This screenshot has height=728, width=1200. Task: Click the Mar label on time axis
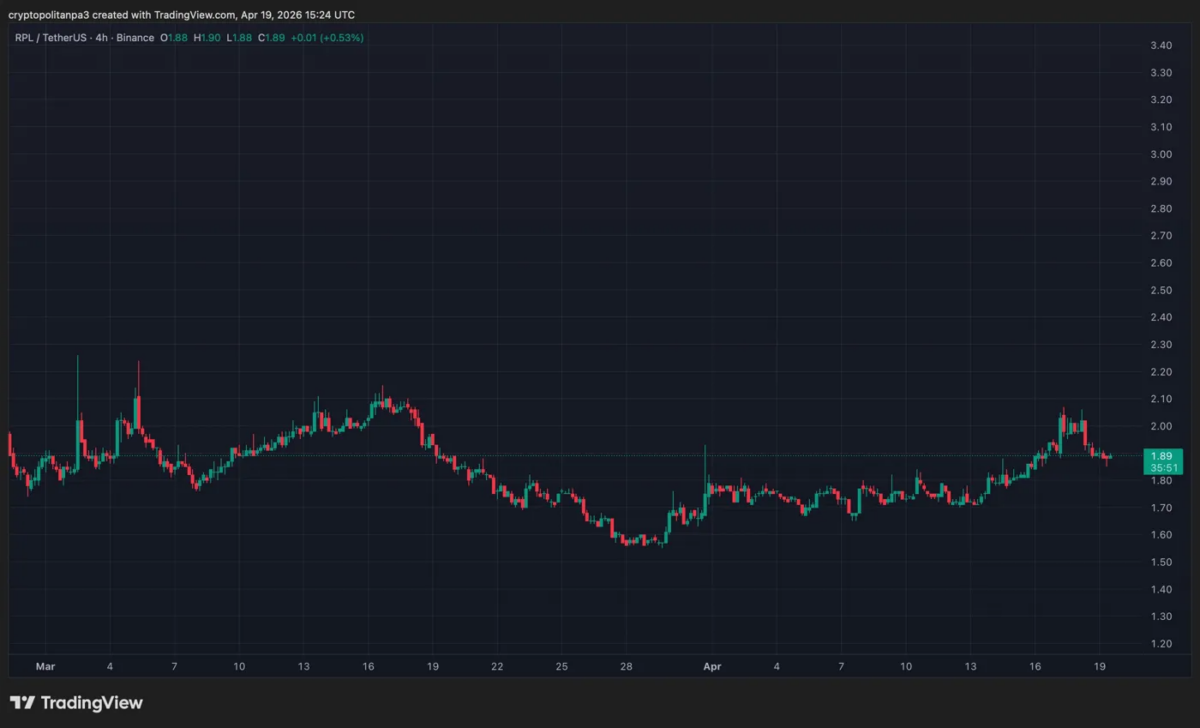tap(45, 666)
